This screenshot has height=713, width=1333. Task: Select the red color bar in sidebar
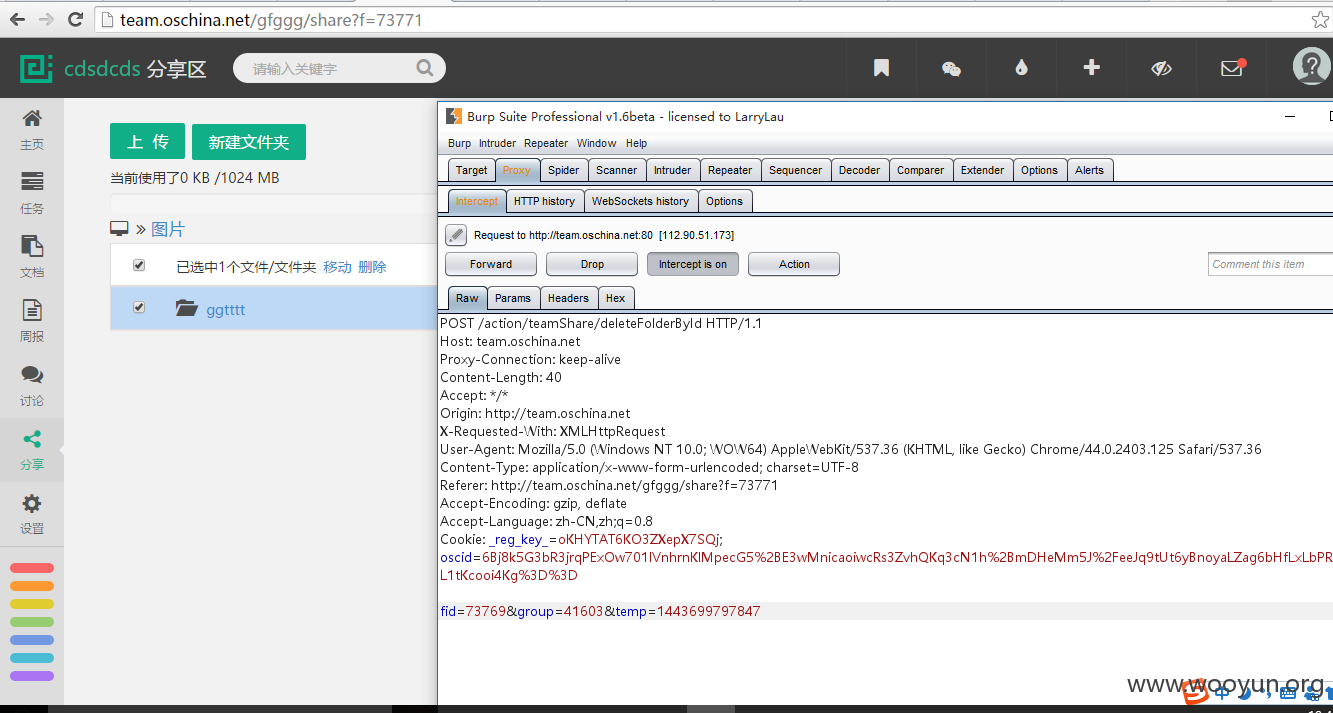point(32,568)
